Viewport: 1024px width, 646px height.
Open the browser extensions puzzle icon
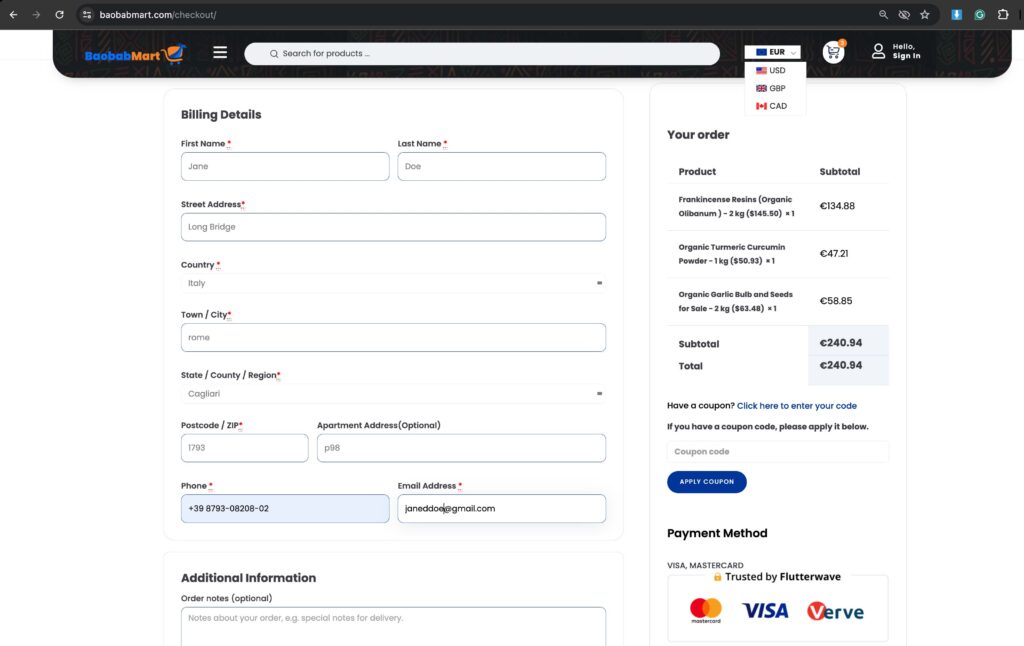(1003, 14)
